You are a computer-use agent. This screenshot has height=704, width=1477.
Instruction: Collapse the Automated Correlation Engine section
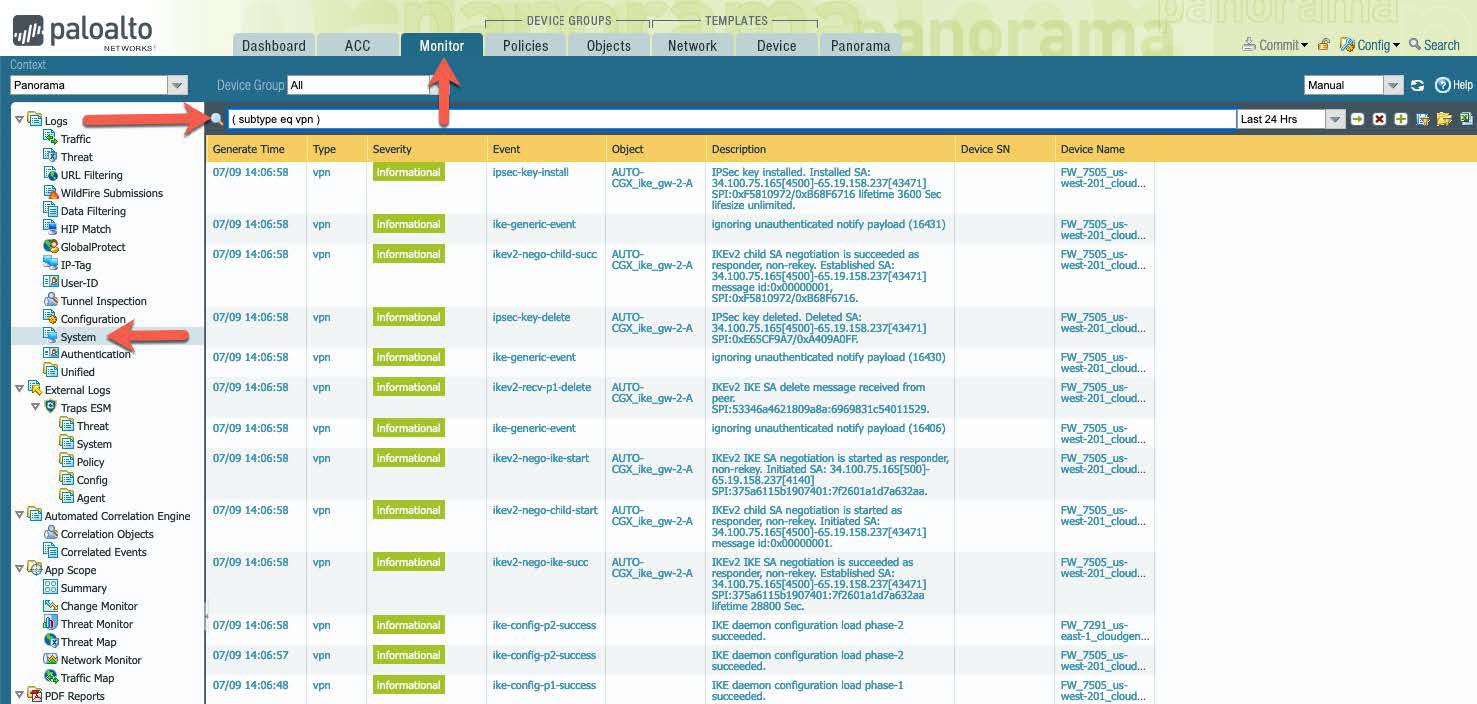coord(20,516)
